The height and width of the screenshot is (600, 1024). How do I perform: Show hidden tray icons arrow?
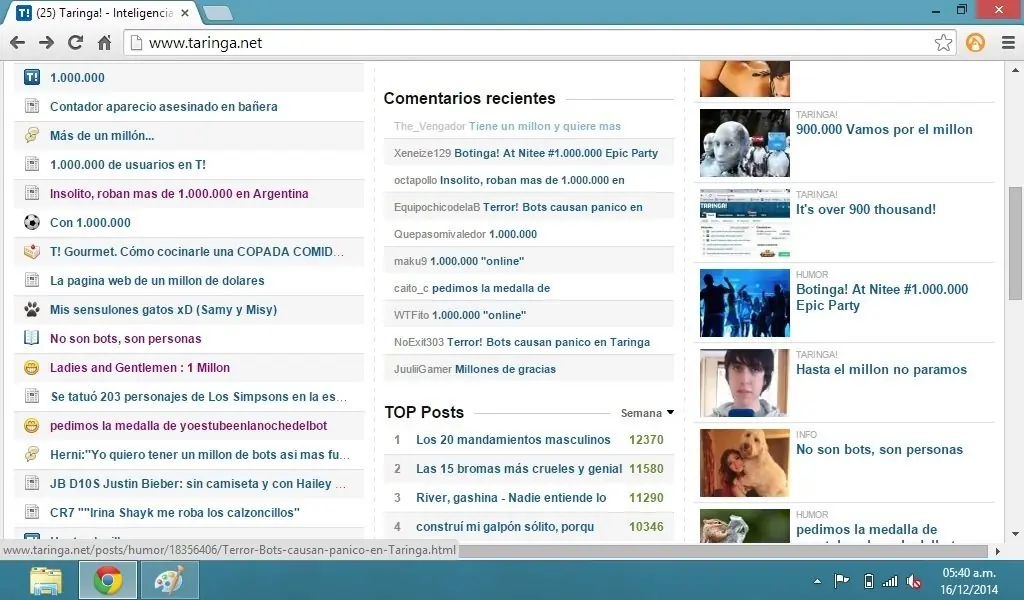tap(817, 580)
